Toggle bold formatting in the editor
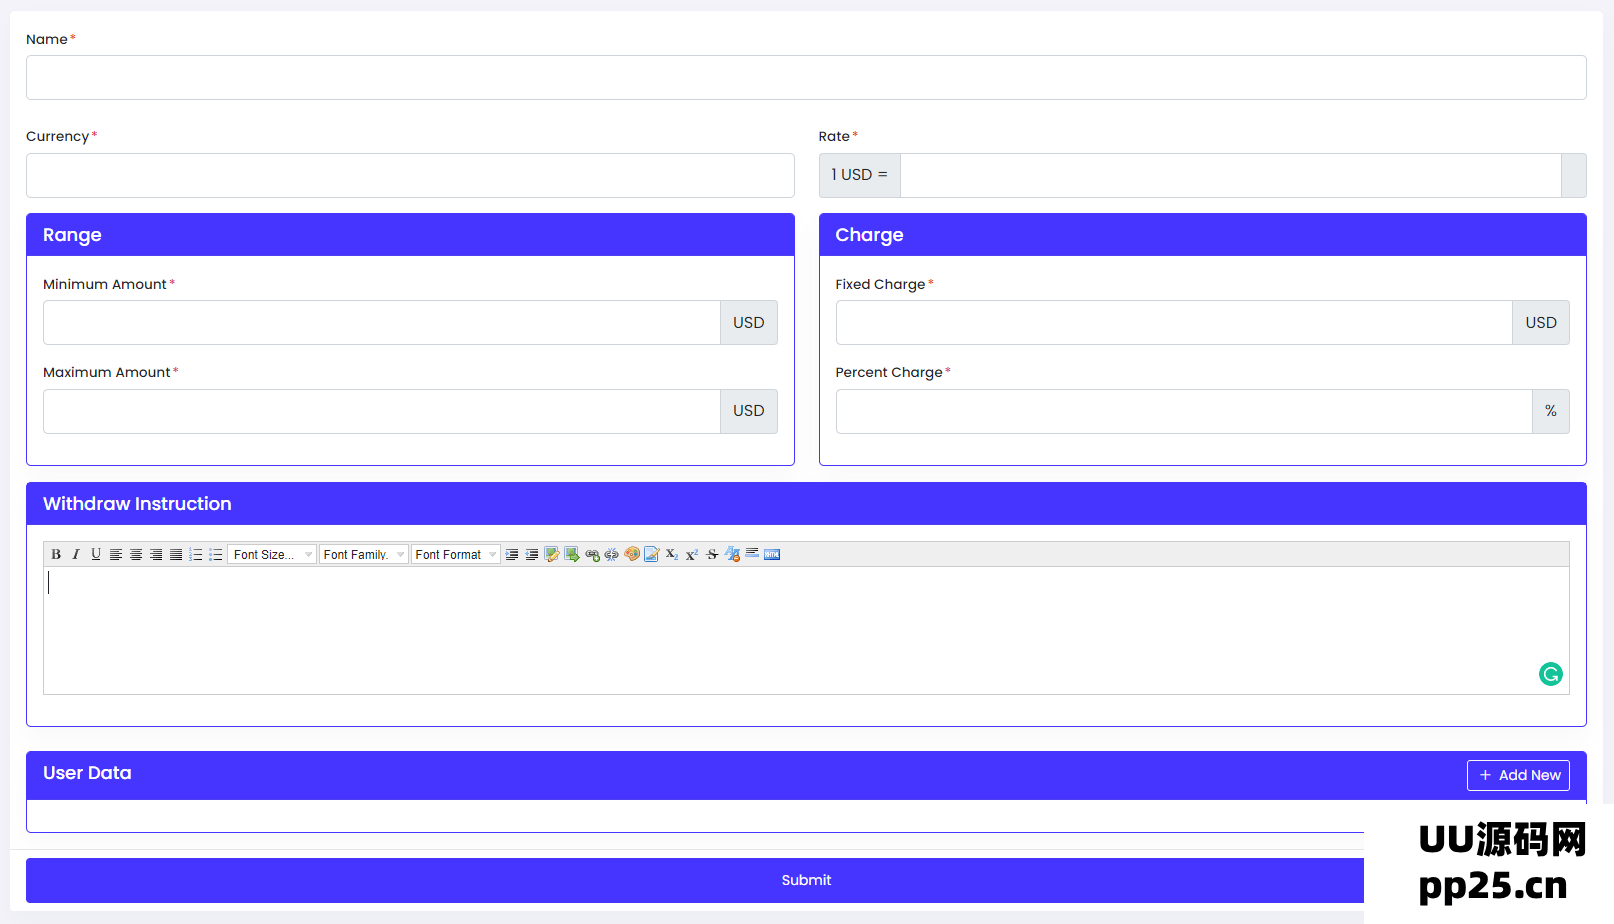 (x=56, y=554)
